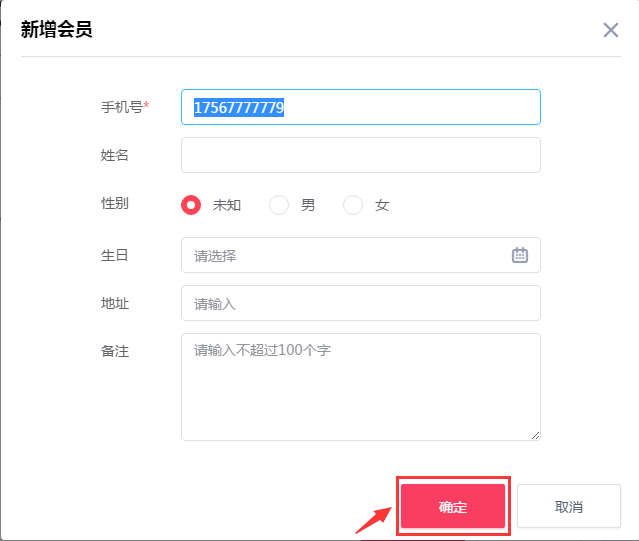
Task: Select the 未知 gender radio button
Action: coord(191,205)
